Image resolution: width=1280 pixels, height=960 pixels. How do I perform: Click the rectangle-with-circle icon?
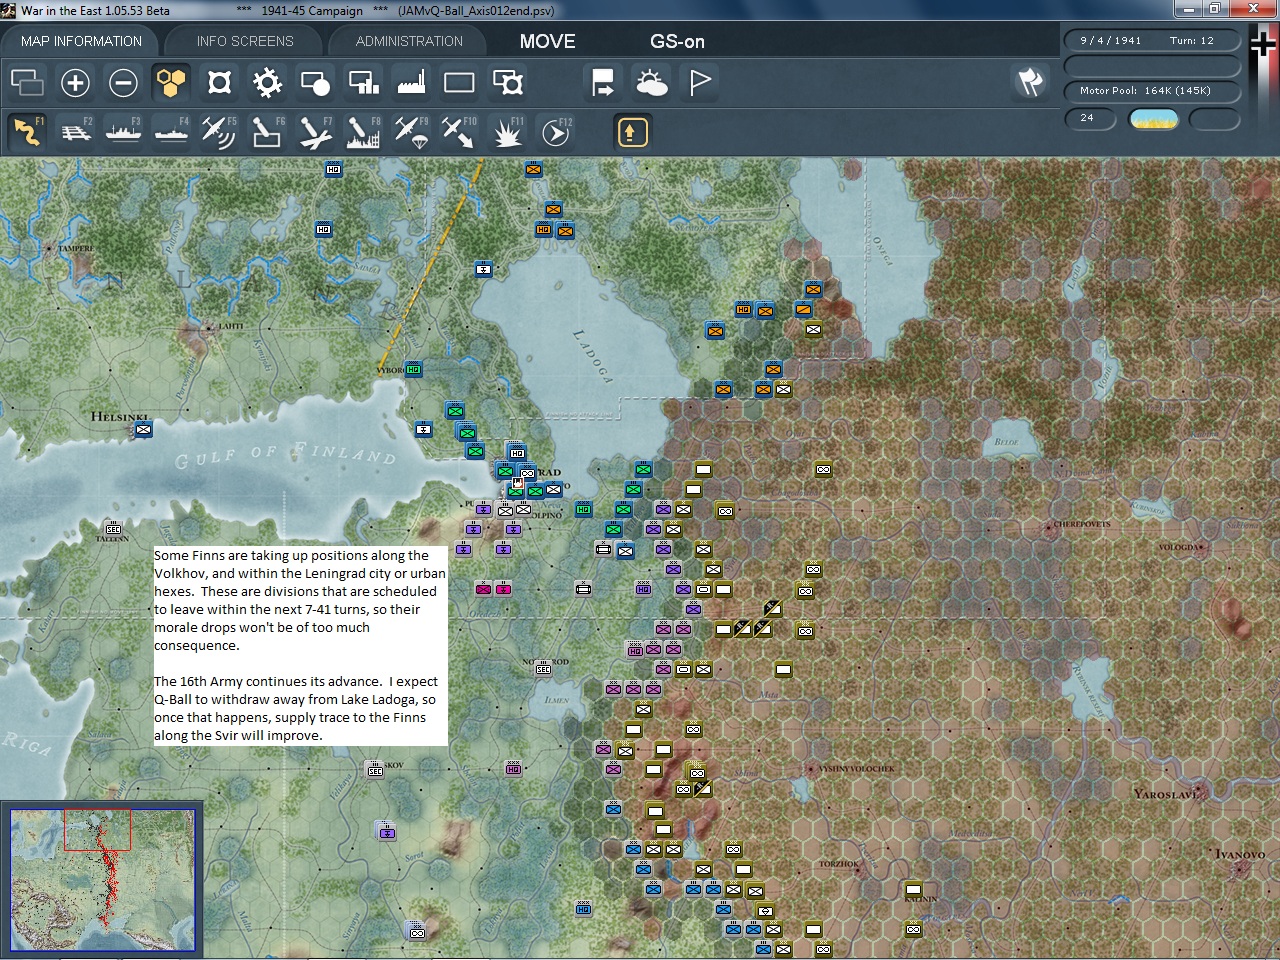pyautogui.click(x=315, y=82)
